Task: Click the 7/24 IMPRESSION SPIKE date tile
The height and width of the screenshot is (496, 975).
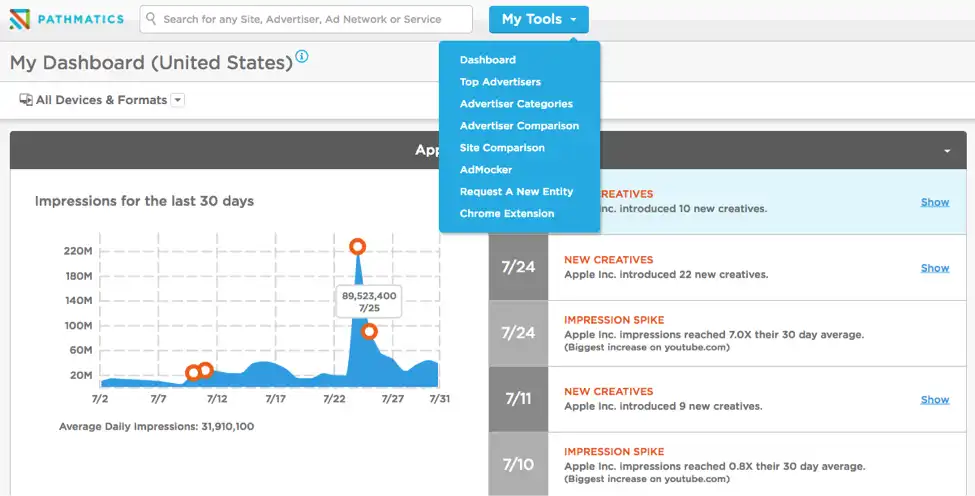Action: point(519,333)
